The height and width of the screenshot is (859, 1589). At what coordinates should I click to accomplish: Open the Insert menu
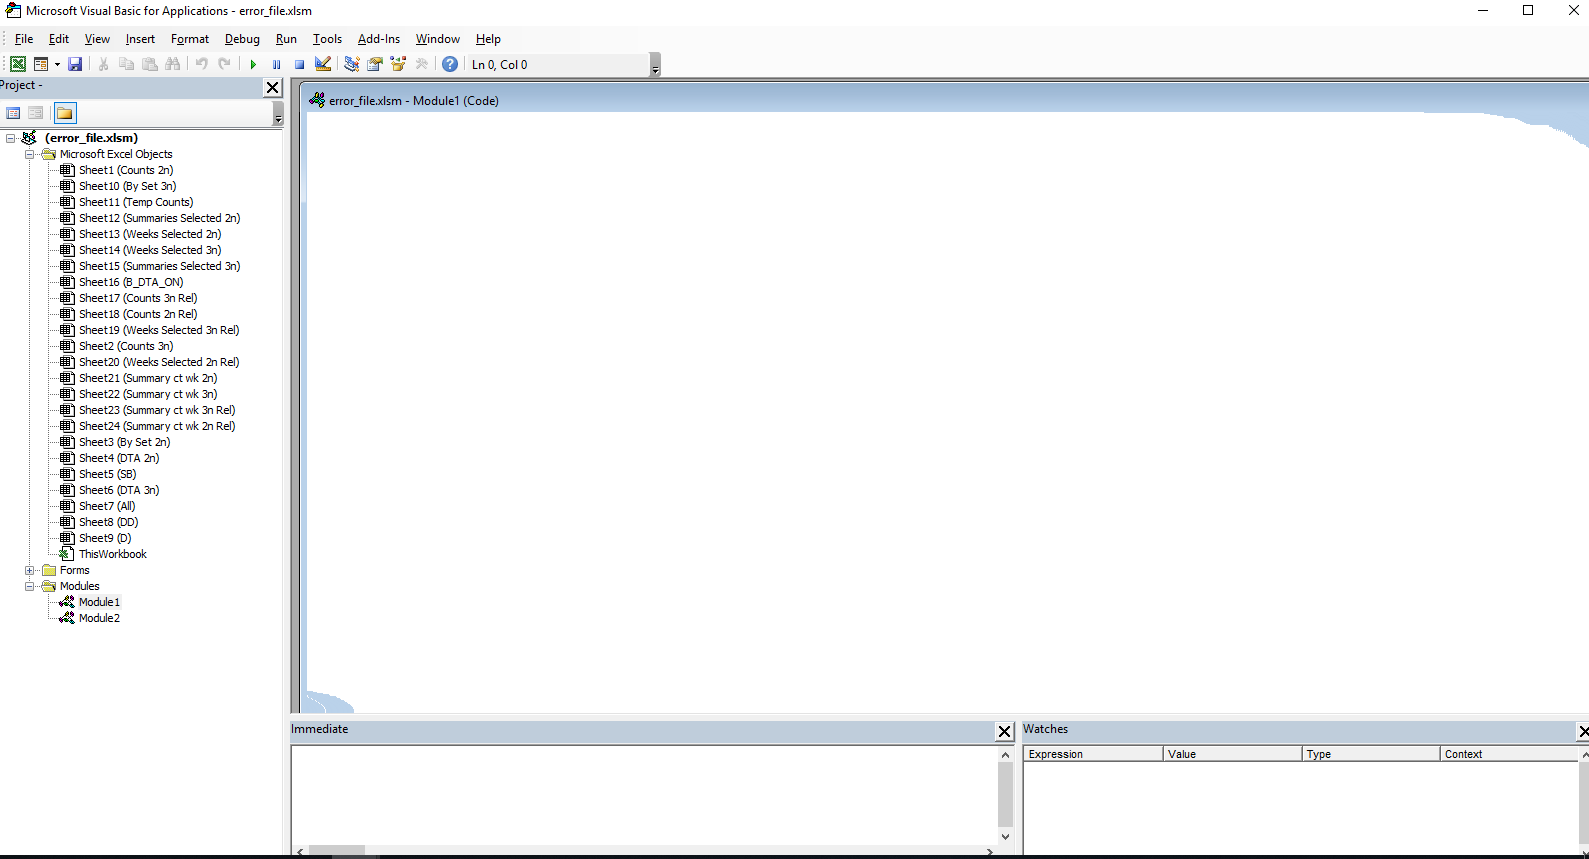coord(140,39)
